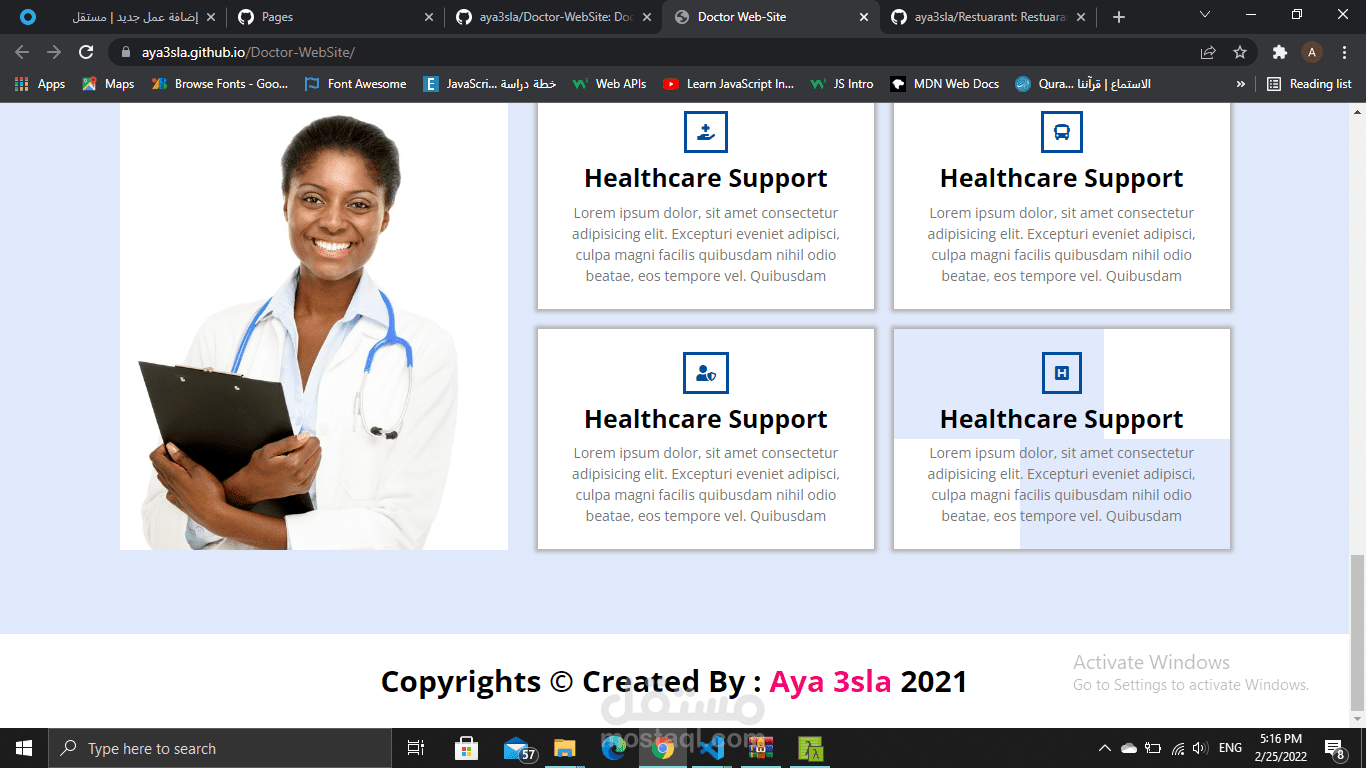Click the taskbar search box
This screenshot has height=768, width=1366.
pyautogui.click(x=220, y=748)
